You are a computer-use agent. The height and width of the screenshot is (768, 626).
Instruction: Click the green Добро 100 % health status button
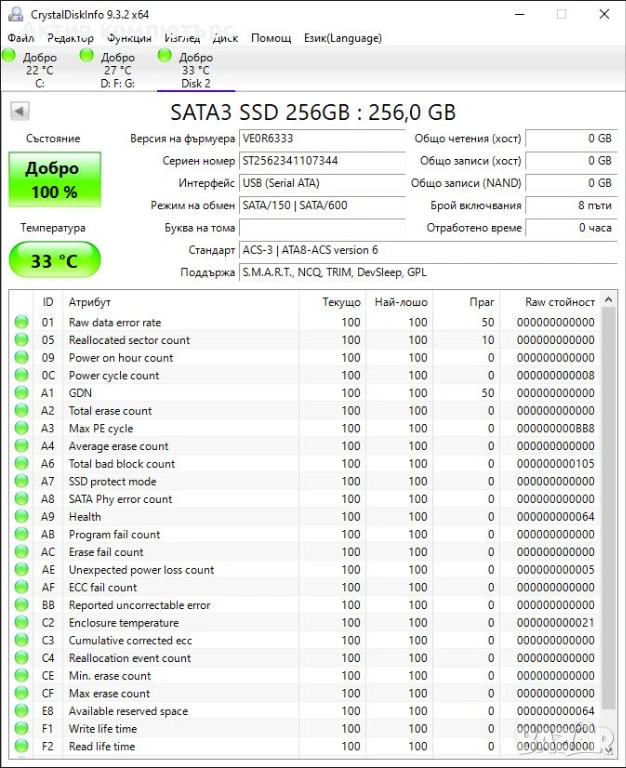[55, 180]
